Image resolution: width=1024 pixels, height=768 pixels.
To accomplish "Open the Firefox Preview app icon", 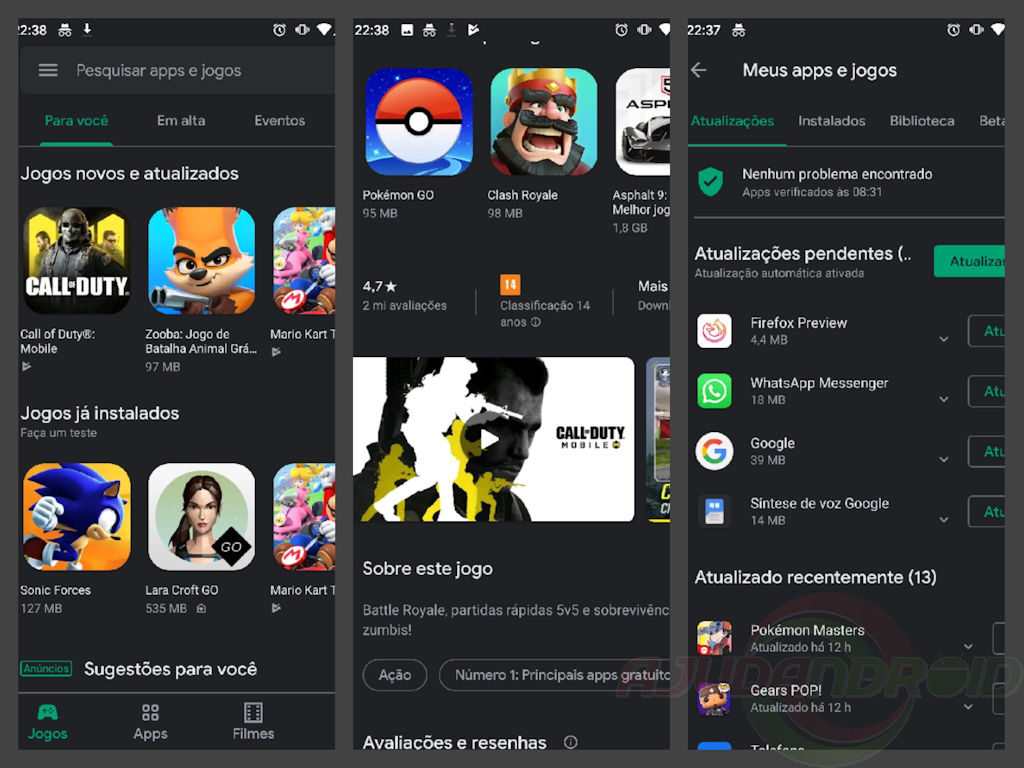I will tap(714, 330).
